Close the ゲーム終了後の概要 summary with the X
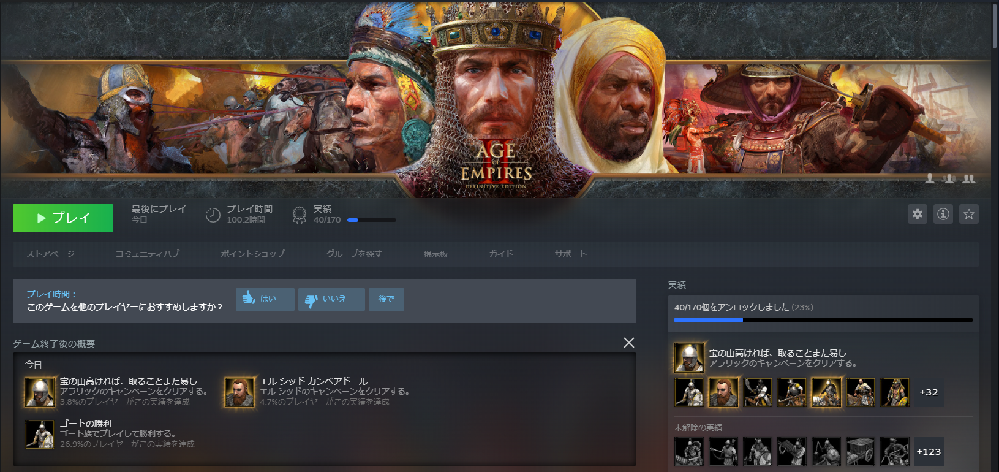 pyautogui.click(x=629, y=343)
